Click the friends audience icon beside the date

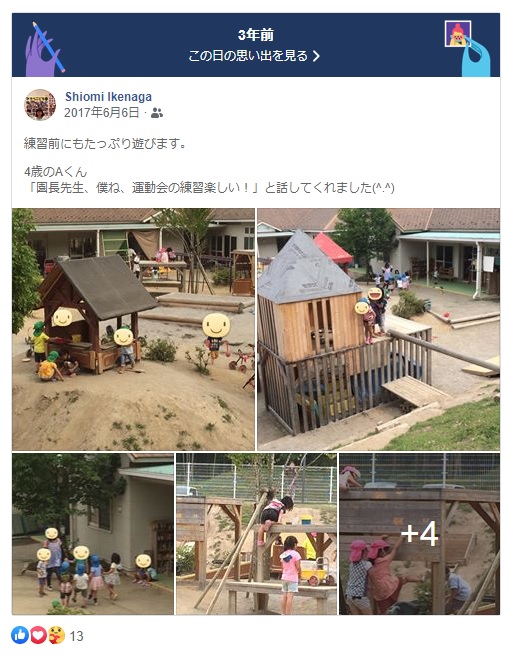(x=157, y=113)
